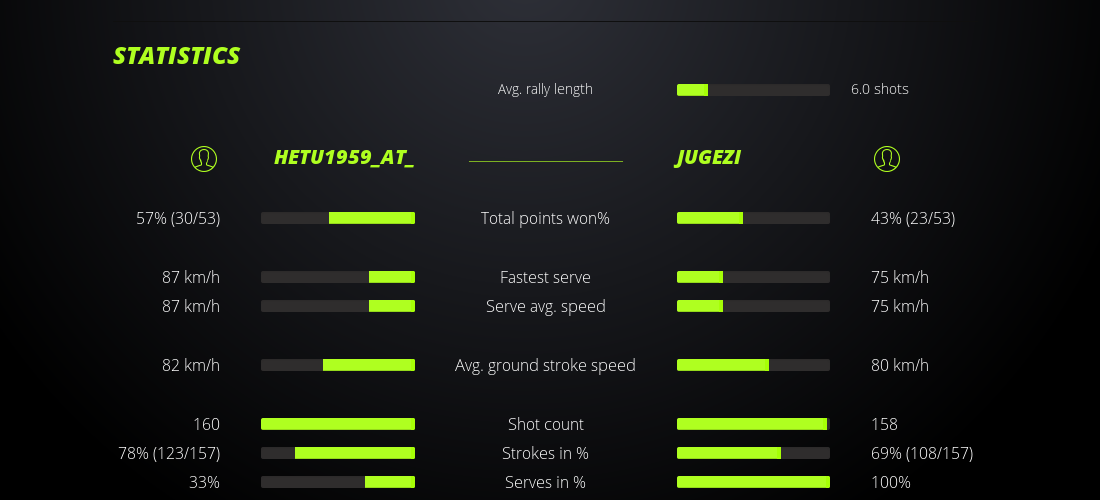This screenshot has height=500, width=1100.
Task: Click the Shot count label
Action: click(x=545, y=424)
